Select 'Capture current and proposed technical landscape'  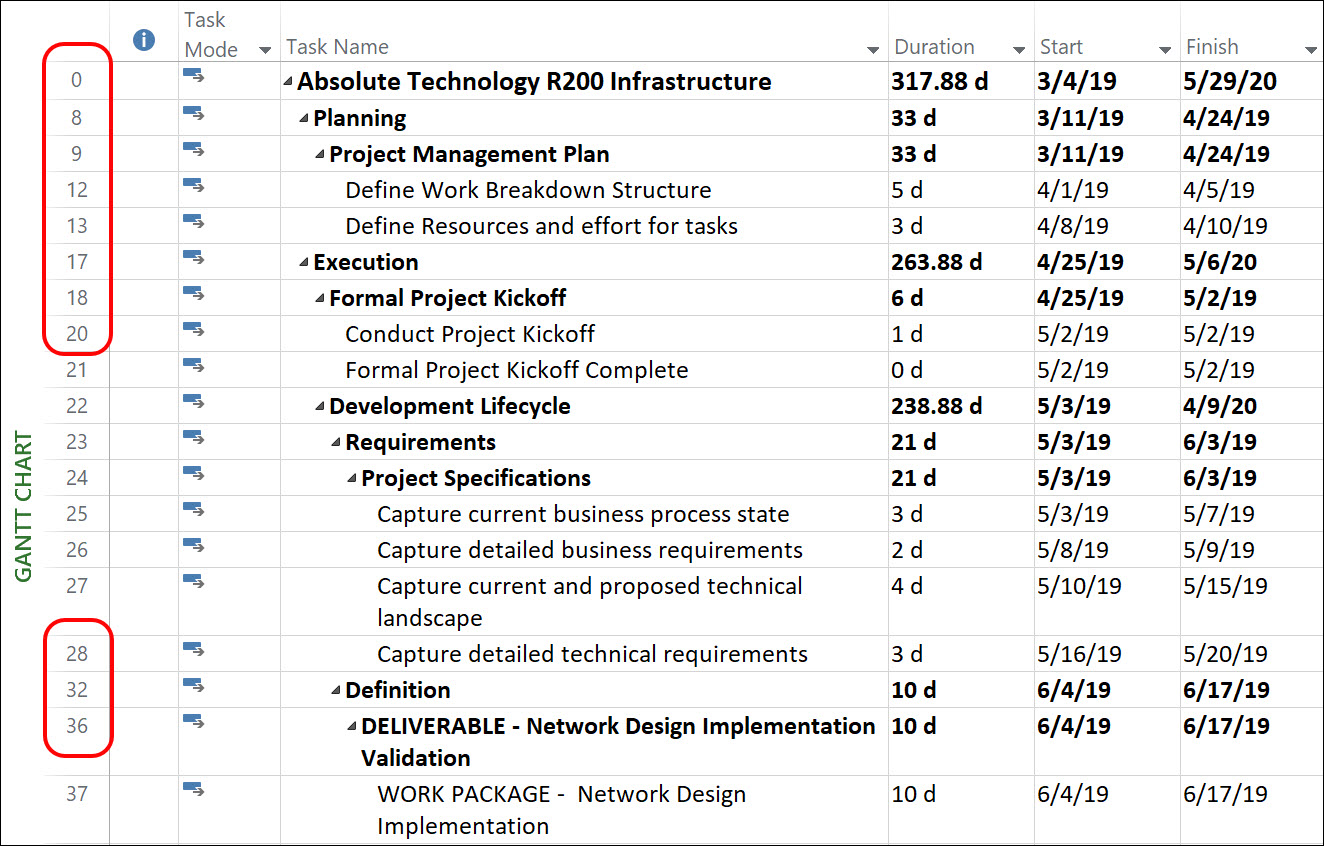click(590, 602)
